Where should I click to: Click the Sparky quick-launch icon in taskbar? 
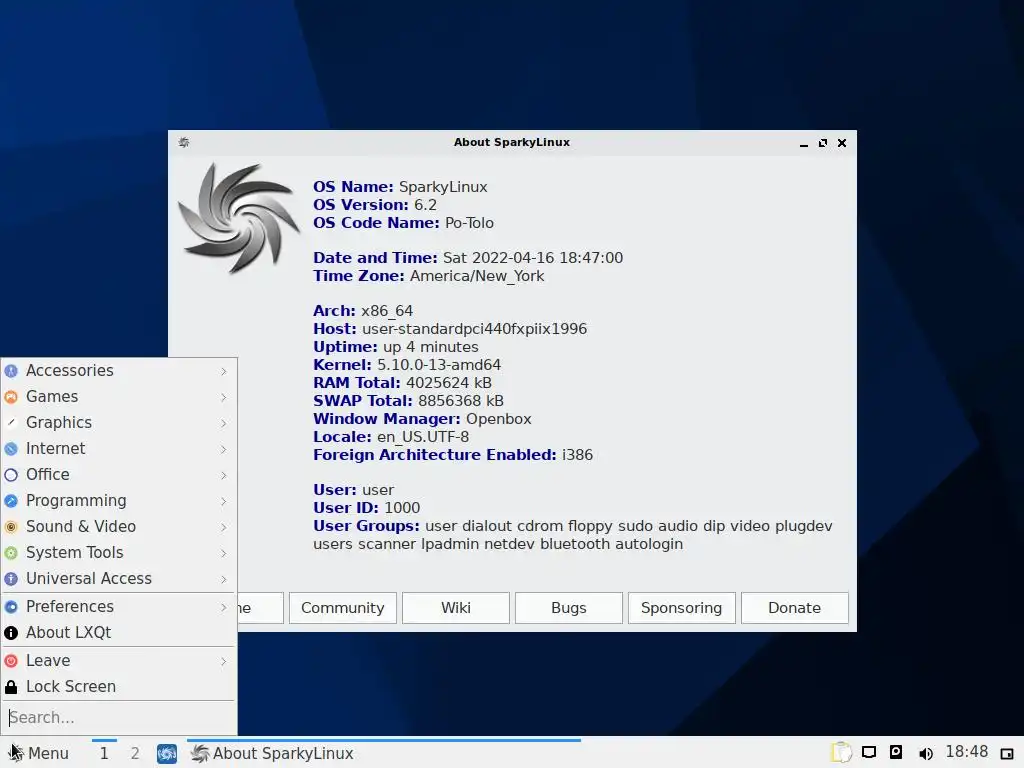click(x=167, y=754)
